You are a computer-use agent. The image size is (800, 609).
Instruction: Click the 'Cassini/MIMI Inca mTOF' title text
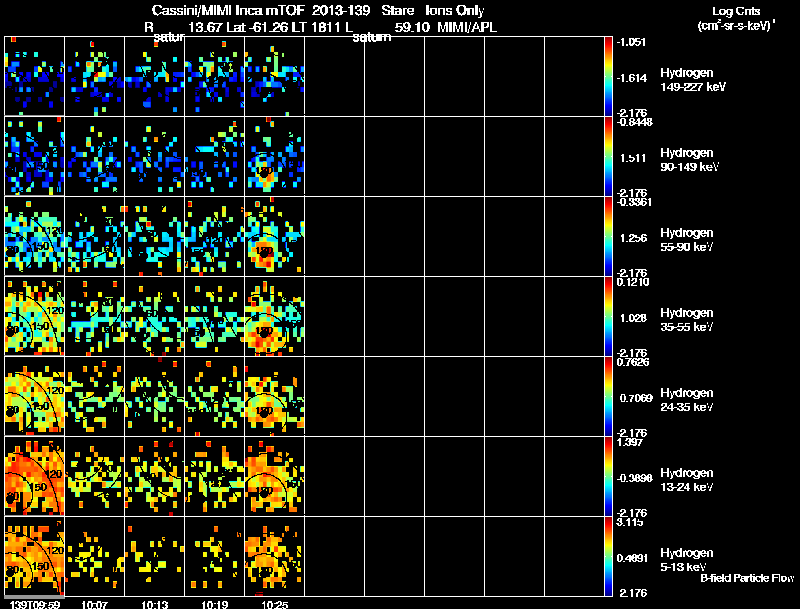[x=228, y=10]
